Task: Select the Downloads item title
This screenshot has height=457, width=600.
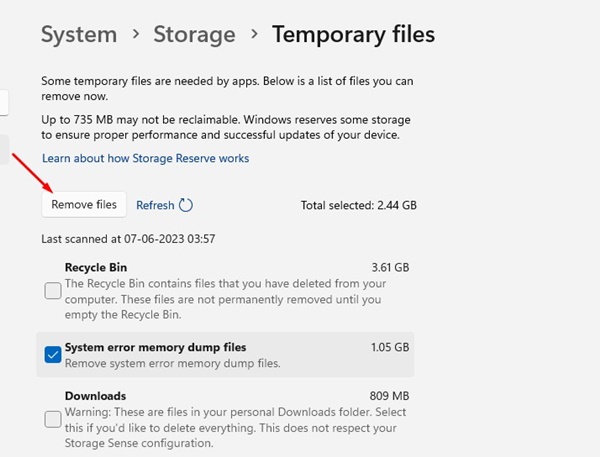Action: tap(95, 396)
